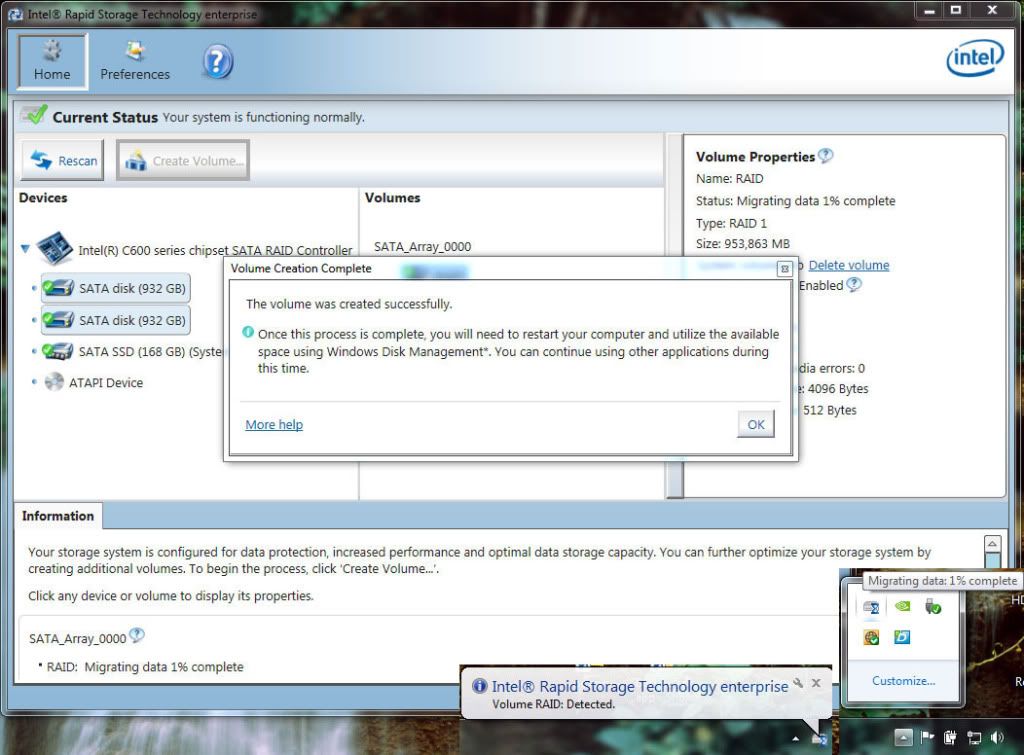Select the Information tab
The image size is (1024, 755).
click(57, 516)
